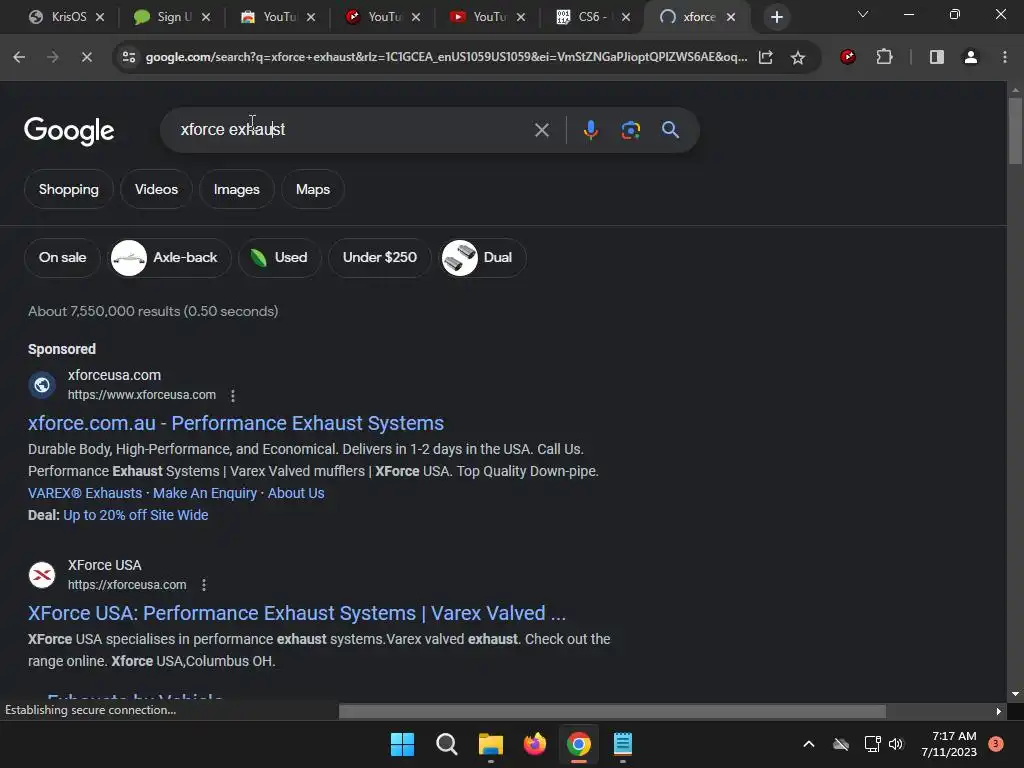Open the Shopping search filter

[x=69, y=189]
